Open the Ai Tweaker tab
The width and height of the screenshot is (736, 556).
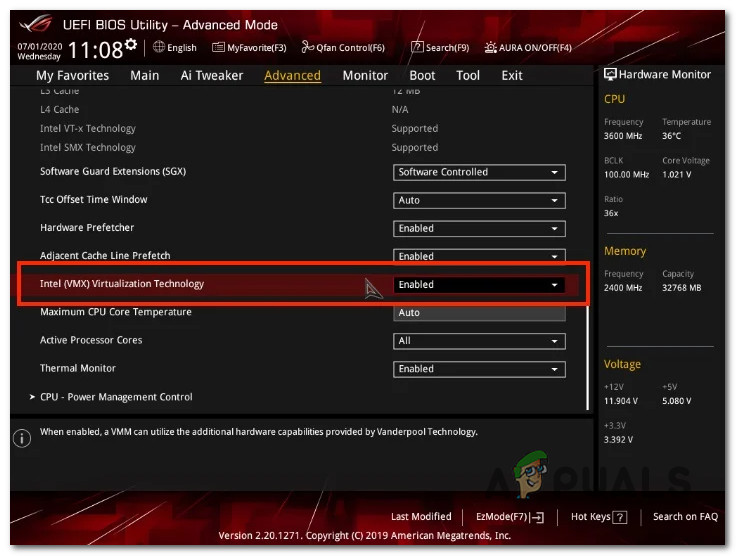pos(212,76)
